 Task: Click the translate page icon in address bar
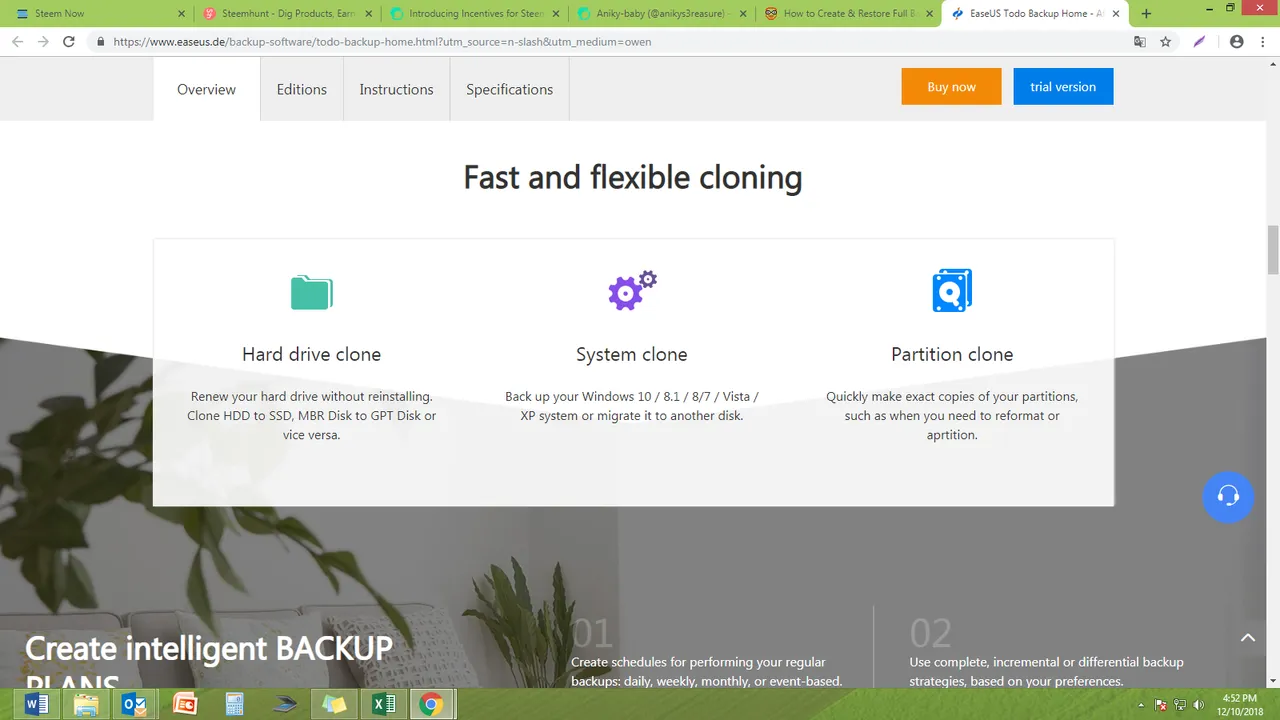click(x=1140, y=42)
